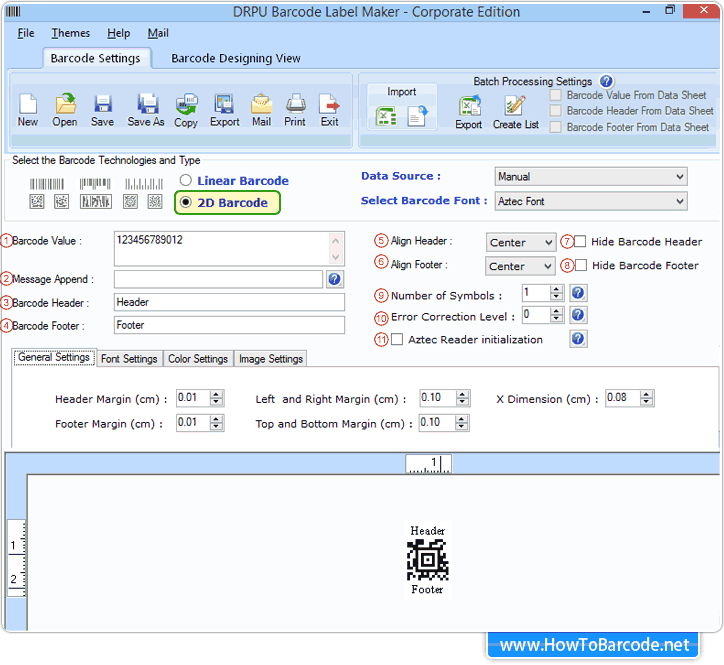Click the middle linear barcode sample icon

pos(95,184)
